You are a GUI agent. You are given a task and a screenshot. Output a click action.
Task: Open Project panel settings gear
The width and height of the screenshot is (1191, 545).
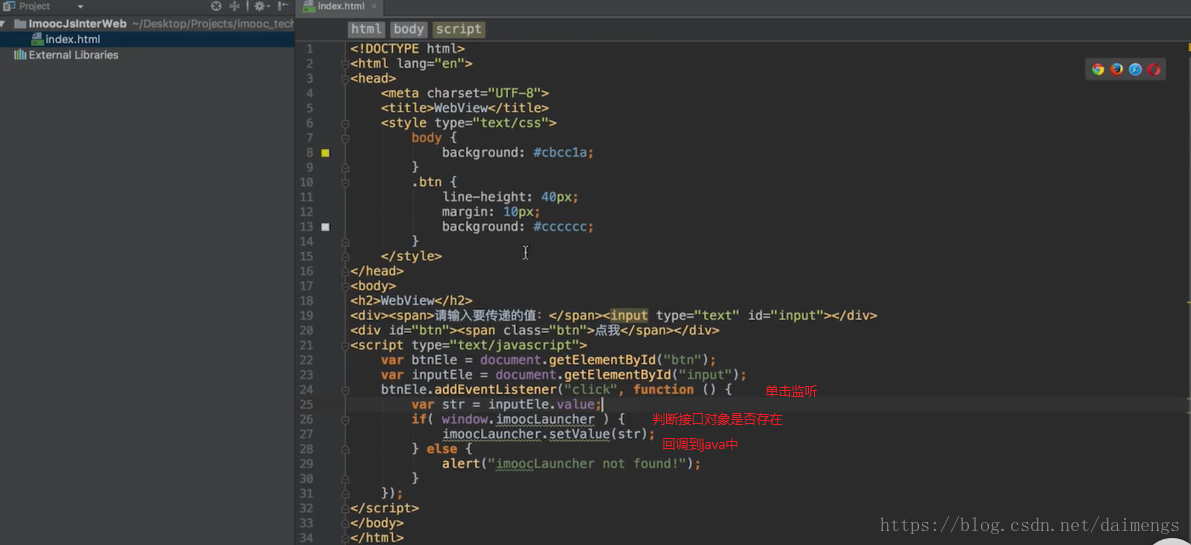[x=261, y=6]
